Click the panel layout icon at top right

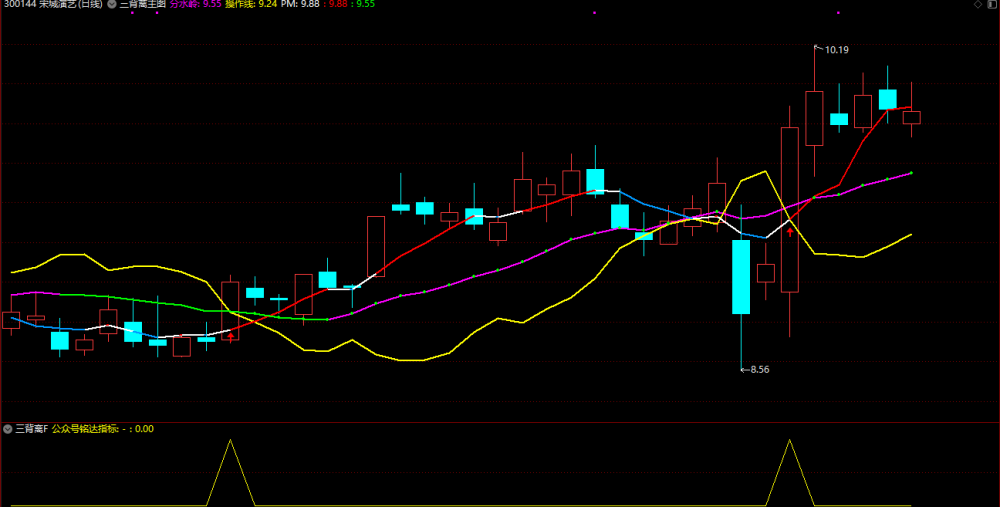coord(992,4)
